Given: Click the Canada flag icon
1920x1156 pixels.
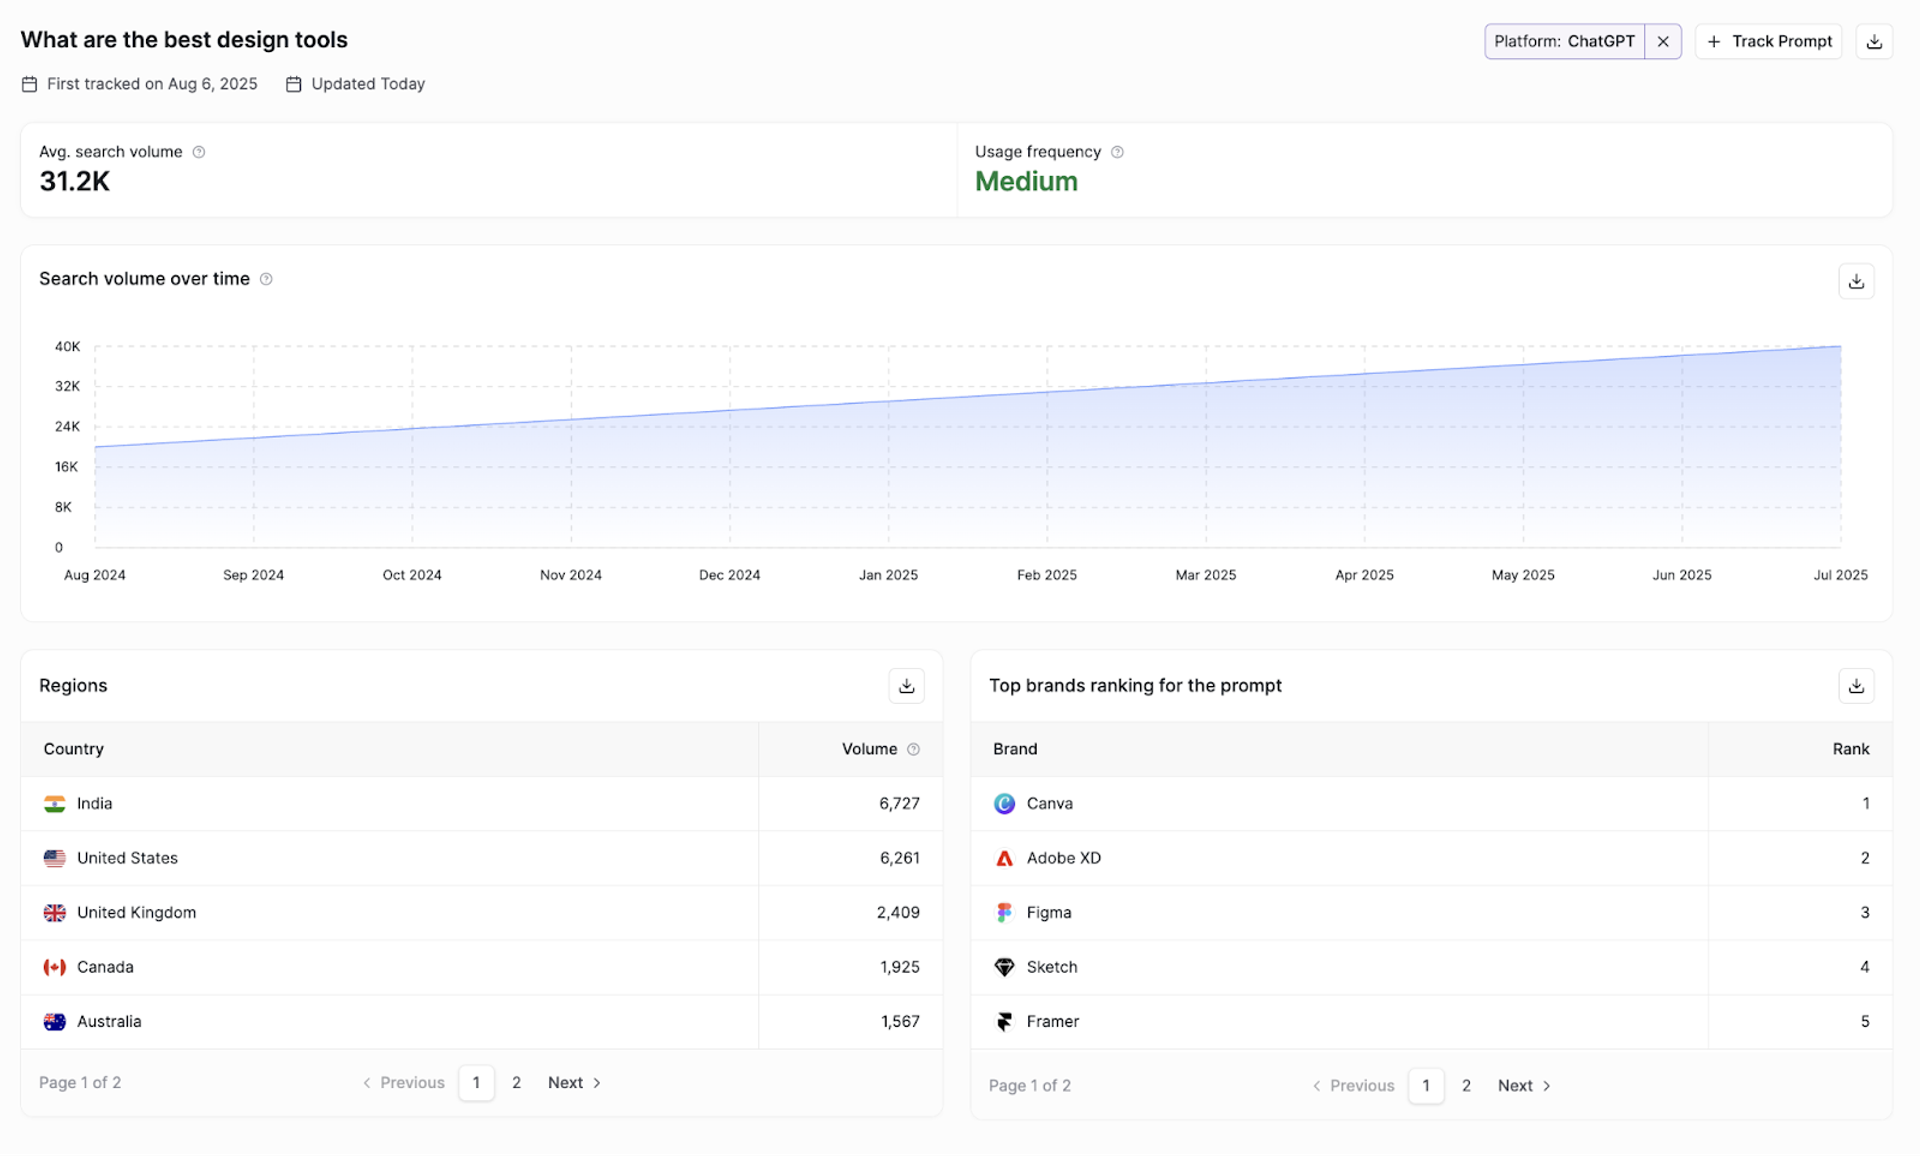Looking at the screenshot, I should pos(55,967).
